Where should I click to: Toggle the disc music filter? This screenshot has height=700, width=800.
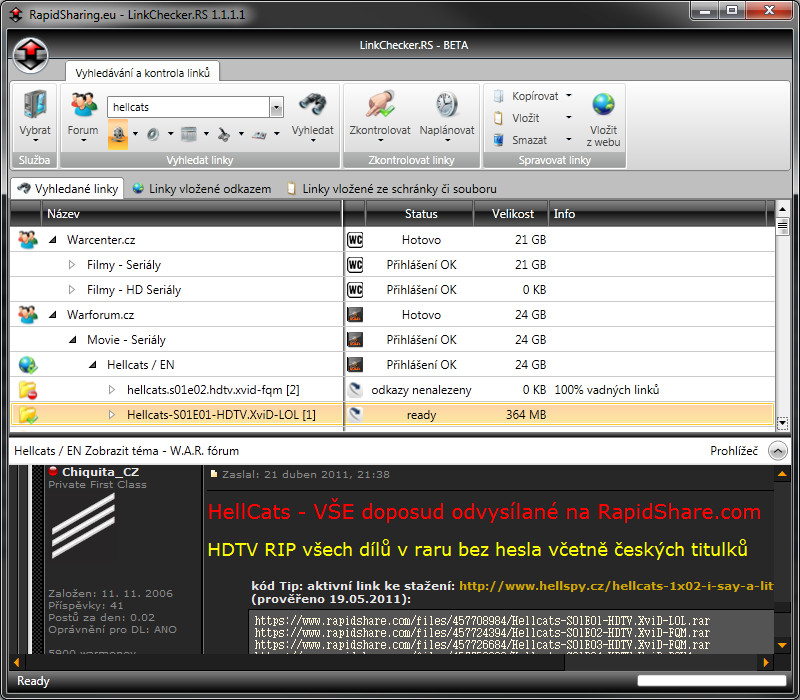tap(153, 134)
